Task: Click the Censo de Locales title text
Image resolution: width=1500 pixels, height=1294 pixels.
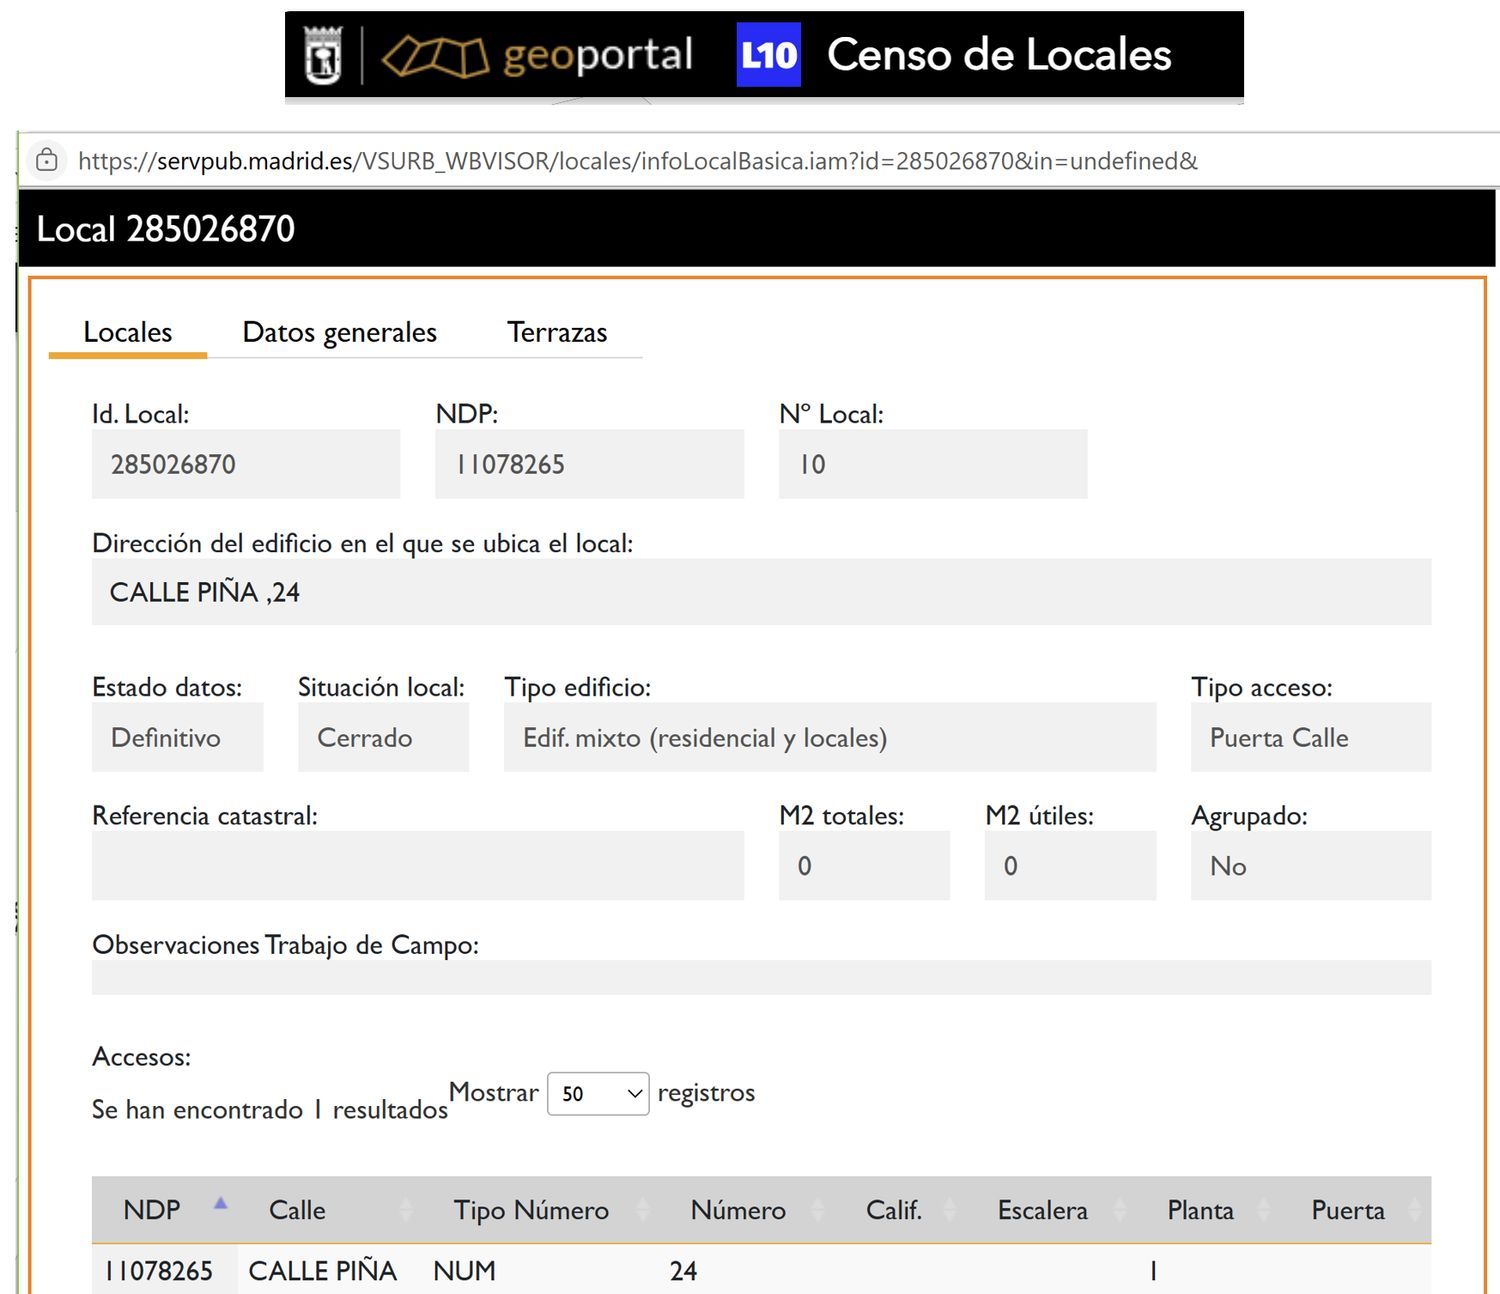Action: pyautogui.click(x=999, y=55)
